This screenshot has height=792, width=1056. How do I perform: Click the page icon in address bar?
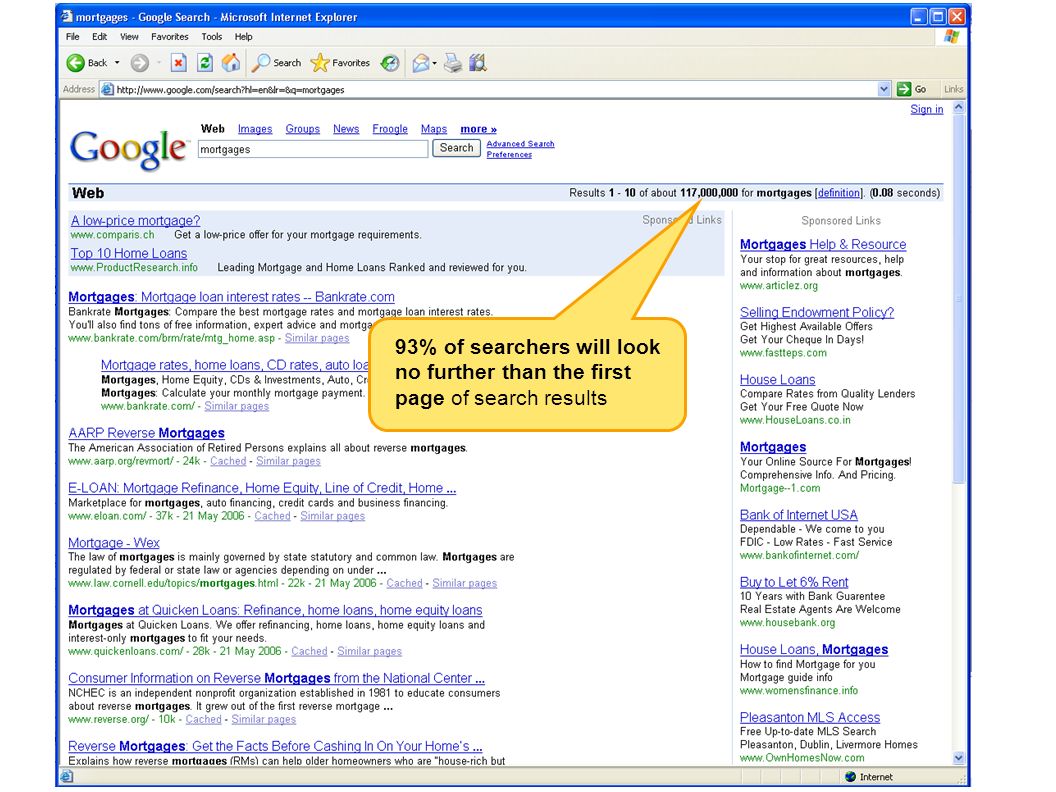pyautogui.click(x=107, y=89)
